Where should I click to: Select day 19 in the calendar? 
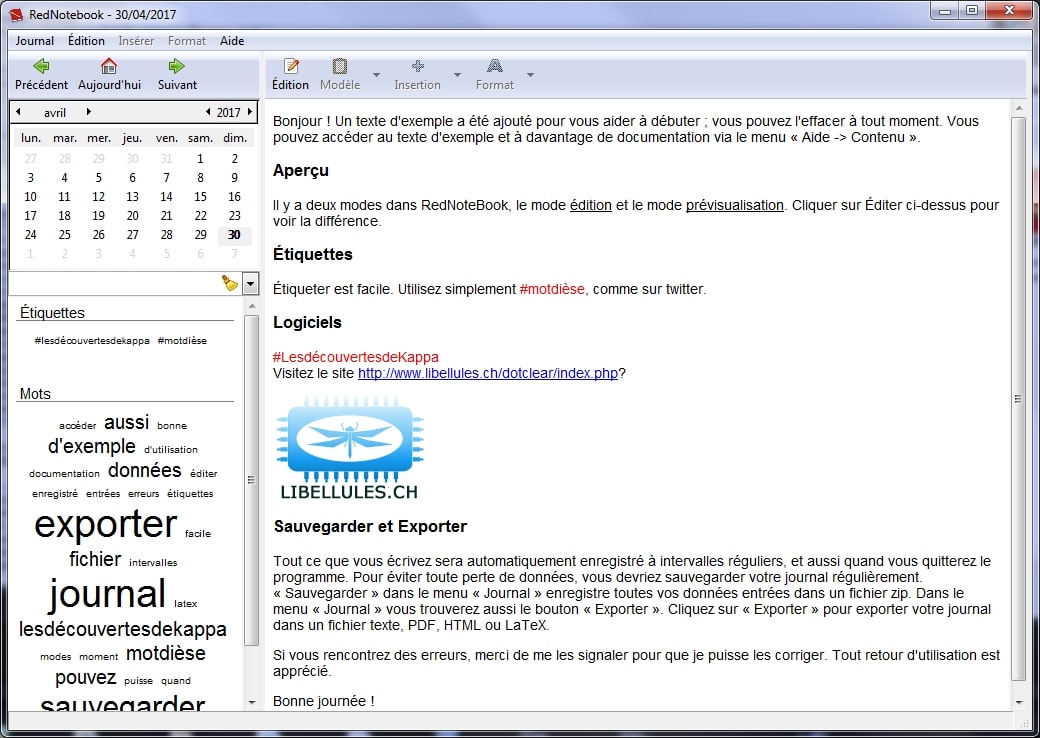click(98, 215)
